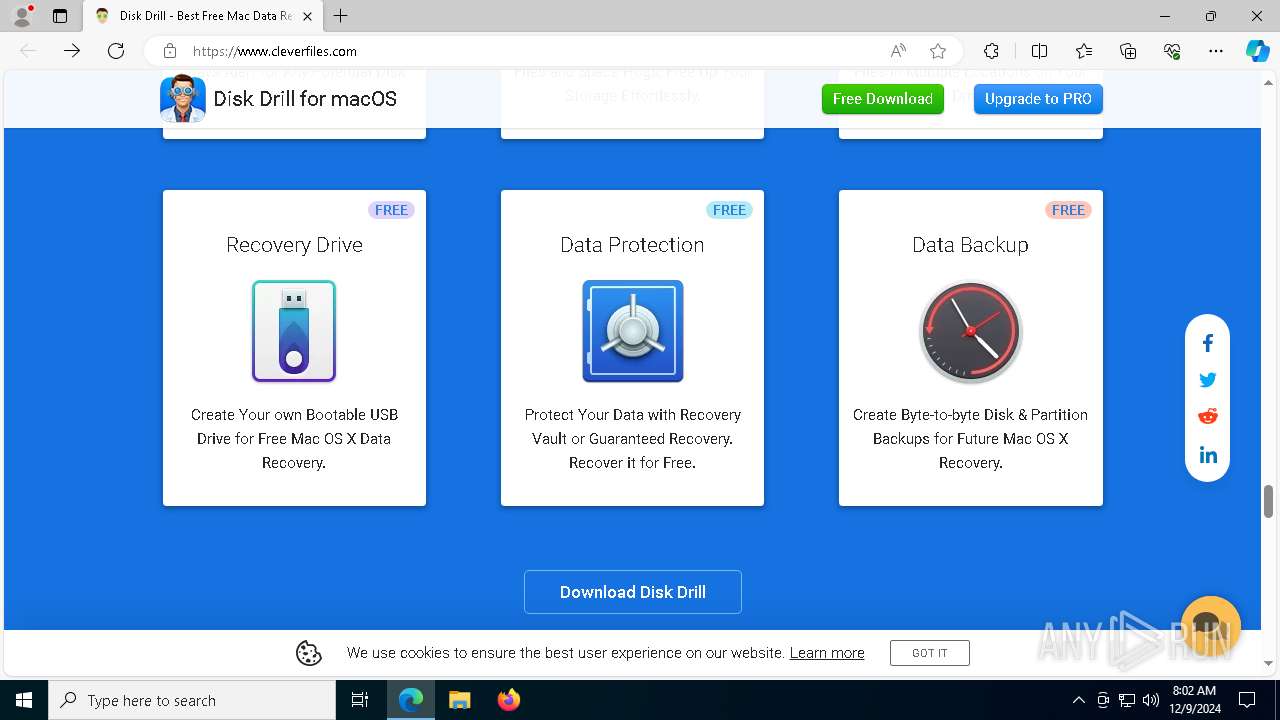Image resolution: width=1280 pixels, height=720 pixels.
Task: Click the Disk Drill for macOS title
Action: pyautogui.click(x=305, y=99)
